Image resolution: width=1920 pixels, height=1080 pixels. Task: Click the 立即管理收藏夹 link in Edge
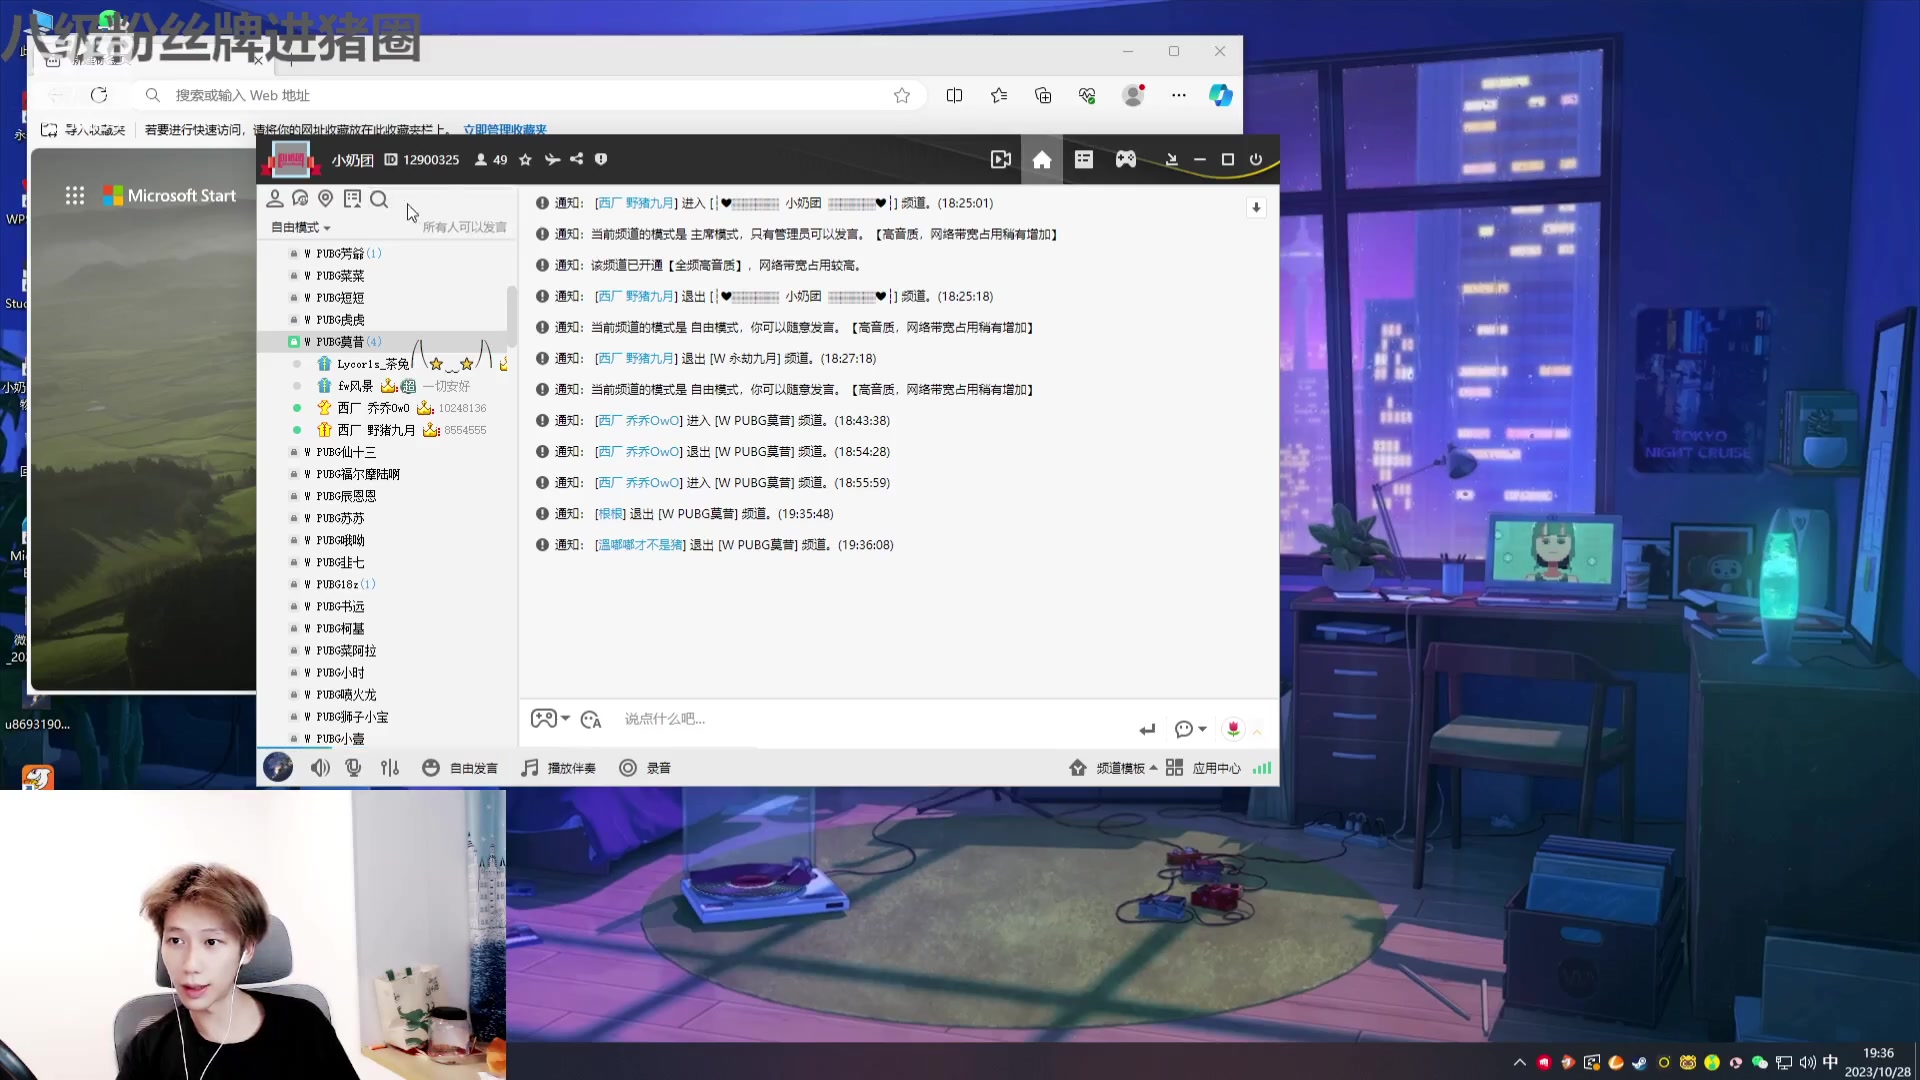point(505,129)
